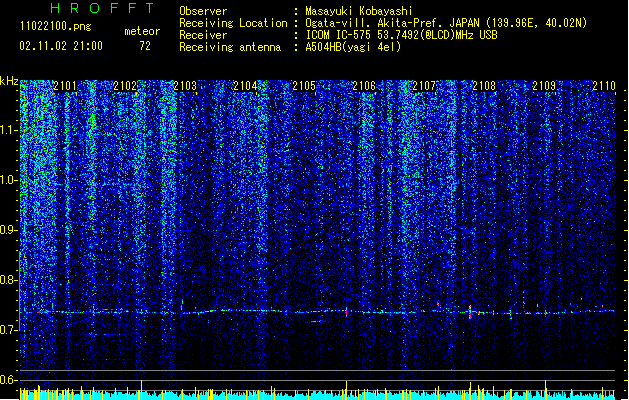Click the 'Observer' label

click(x=203, y=11)
